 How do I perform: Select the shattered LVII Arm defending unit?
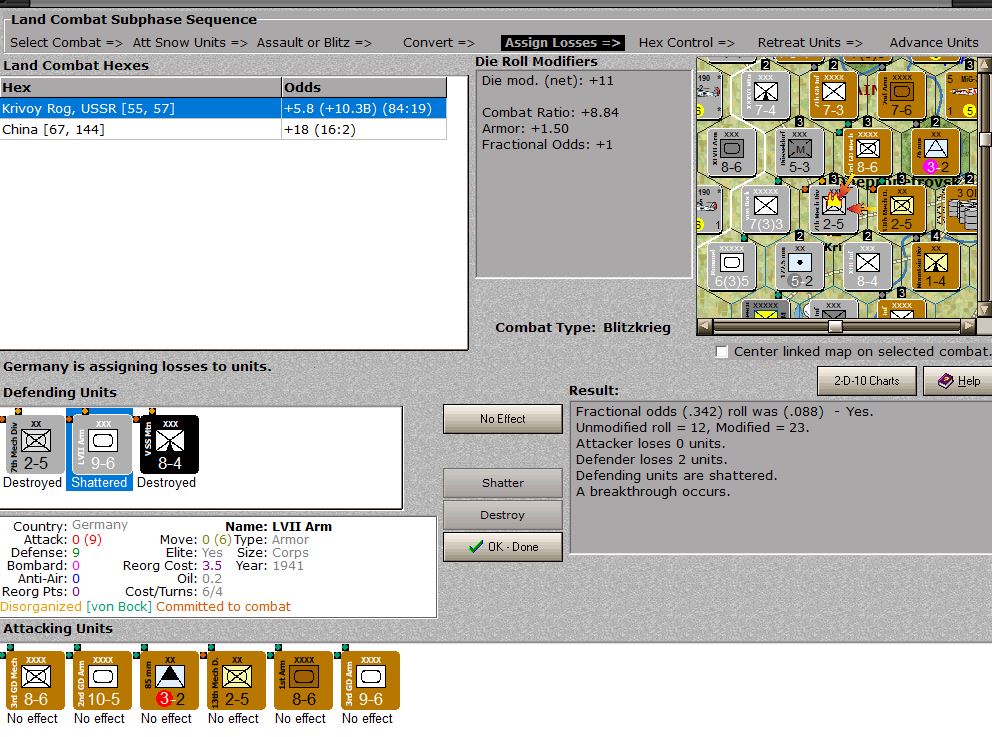pyautogui.click(x=102, y=445)
